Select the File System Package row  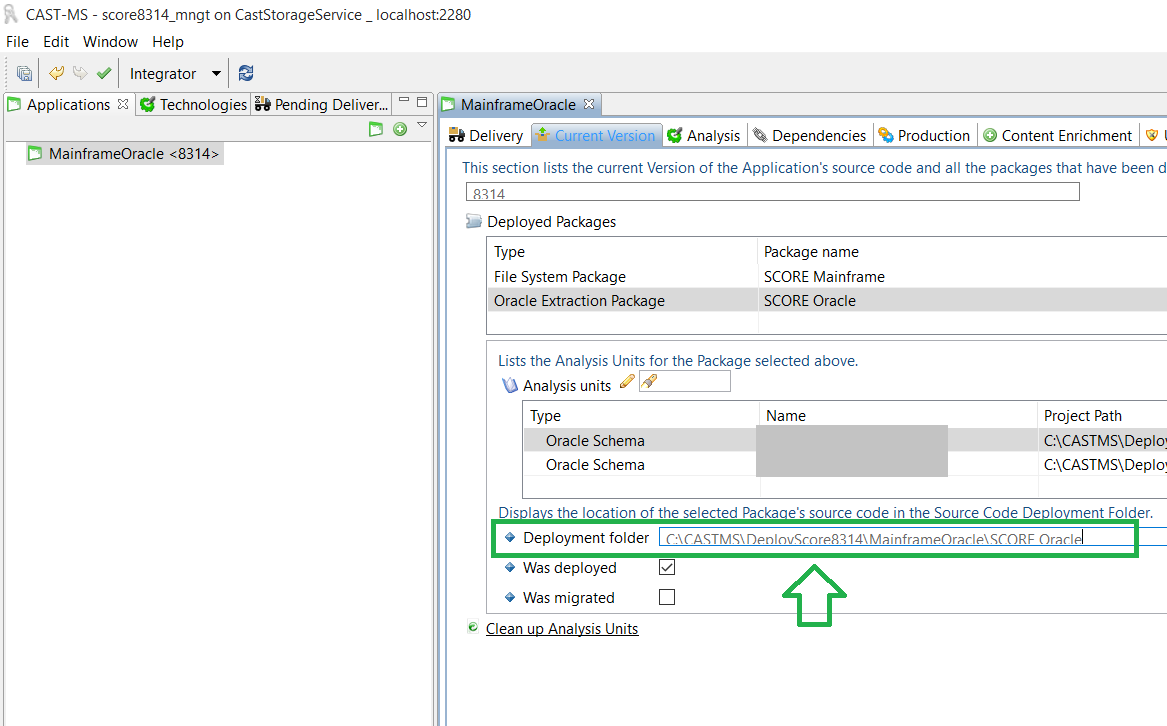pyautogui.click(x=560, y=277)
